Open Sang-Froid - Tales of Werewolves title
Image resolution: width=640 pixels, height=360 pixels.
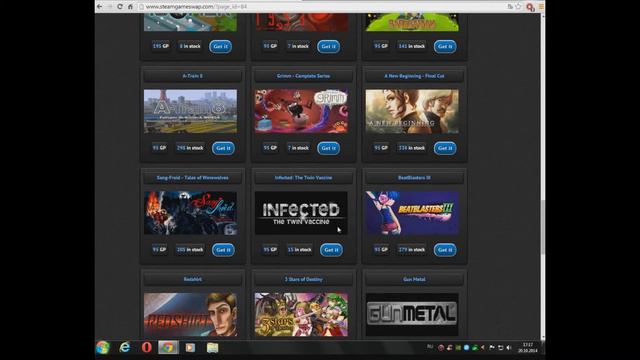point(193,178)
